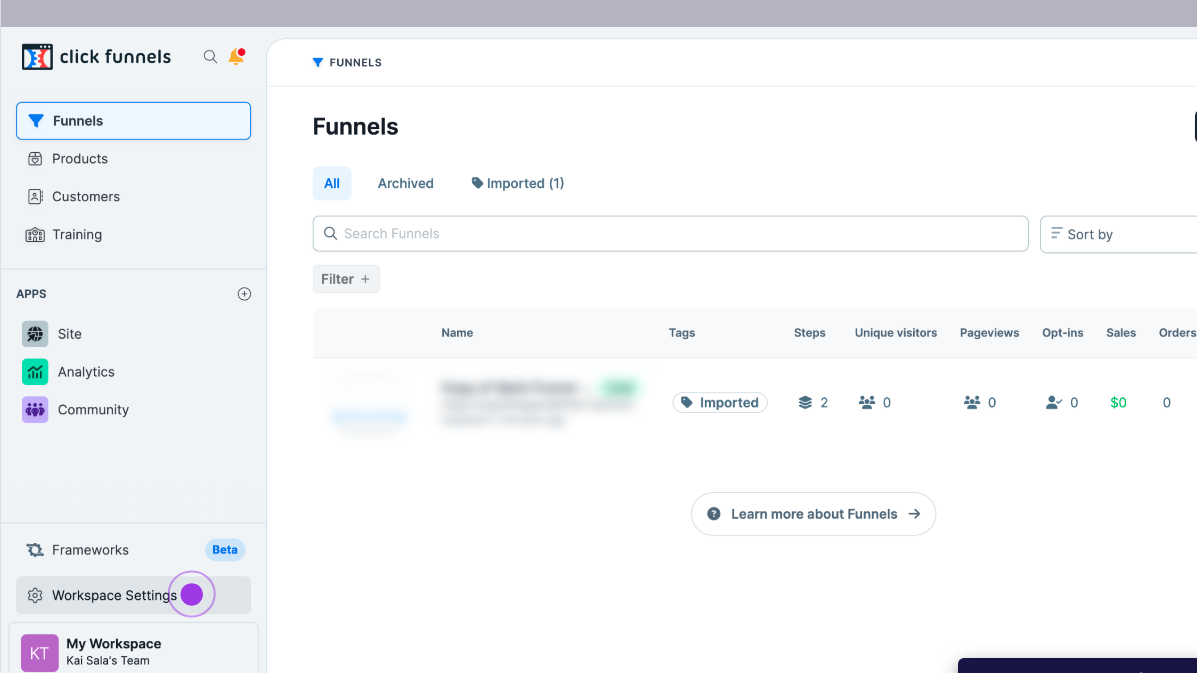
Task: Click the funnel thumbnail in the table
Action: 369,402
